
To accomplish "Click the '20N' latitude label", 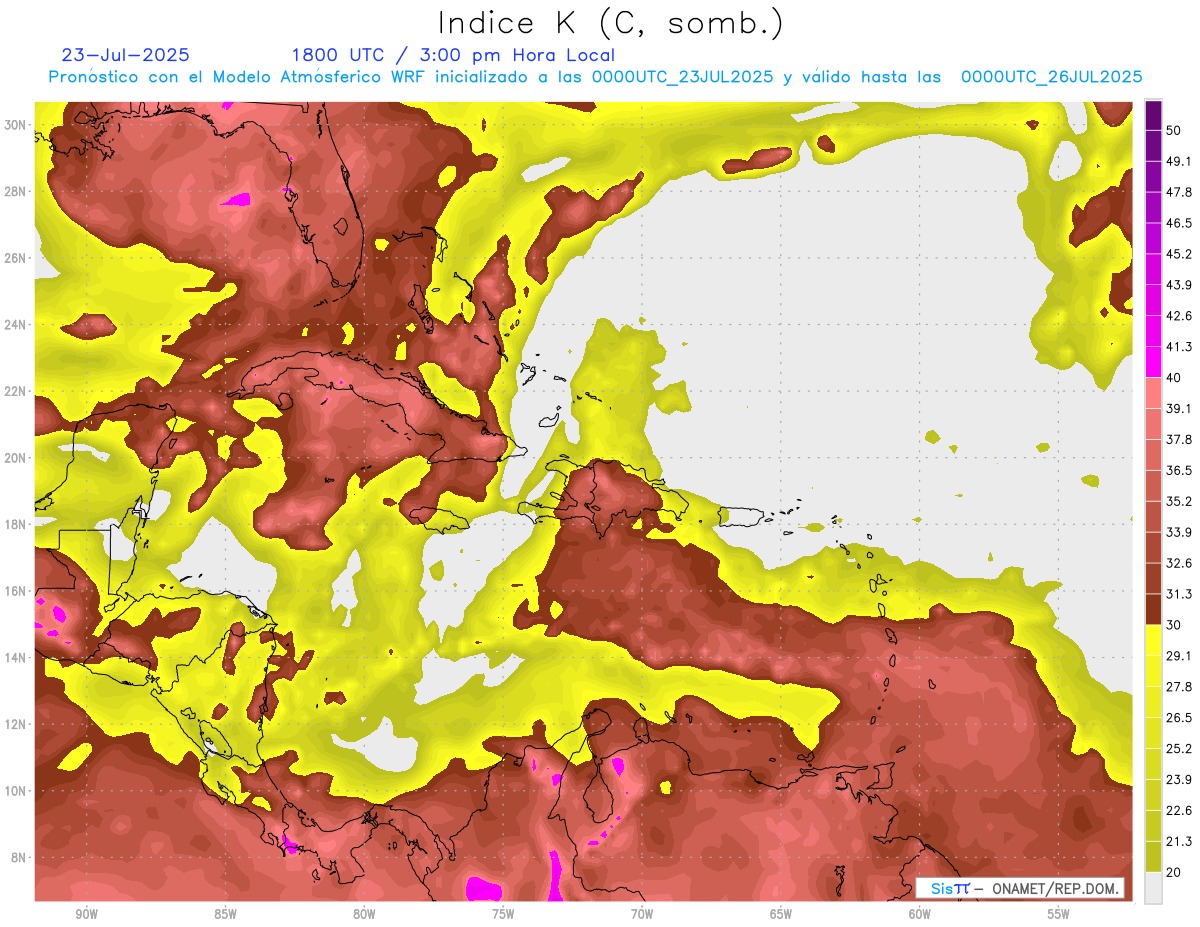I will [x=15, y=458].
